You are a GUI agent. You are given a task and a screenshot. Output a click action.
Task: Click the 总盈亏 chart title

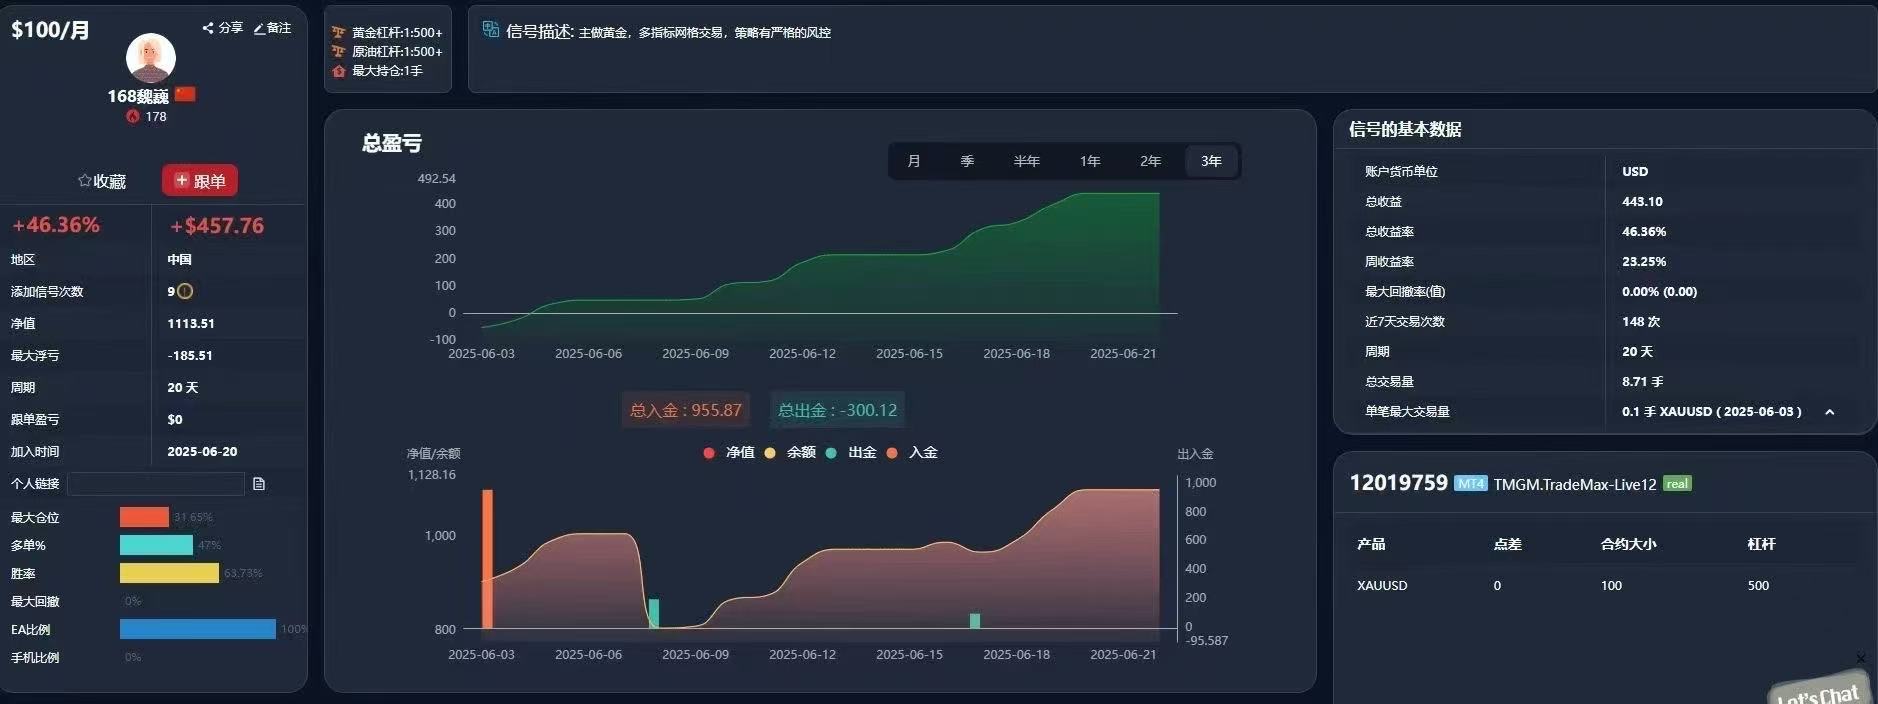point(392,143)
